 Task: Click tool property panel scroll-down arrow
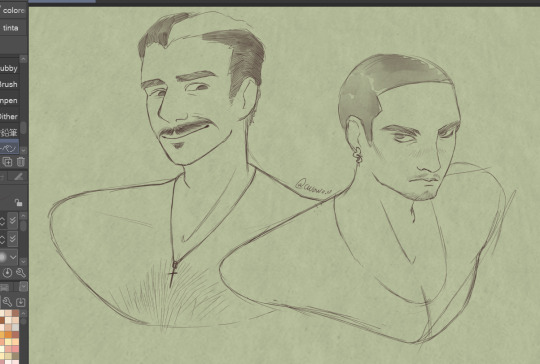23,261
